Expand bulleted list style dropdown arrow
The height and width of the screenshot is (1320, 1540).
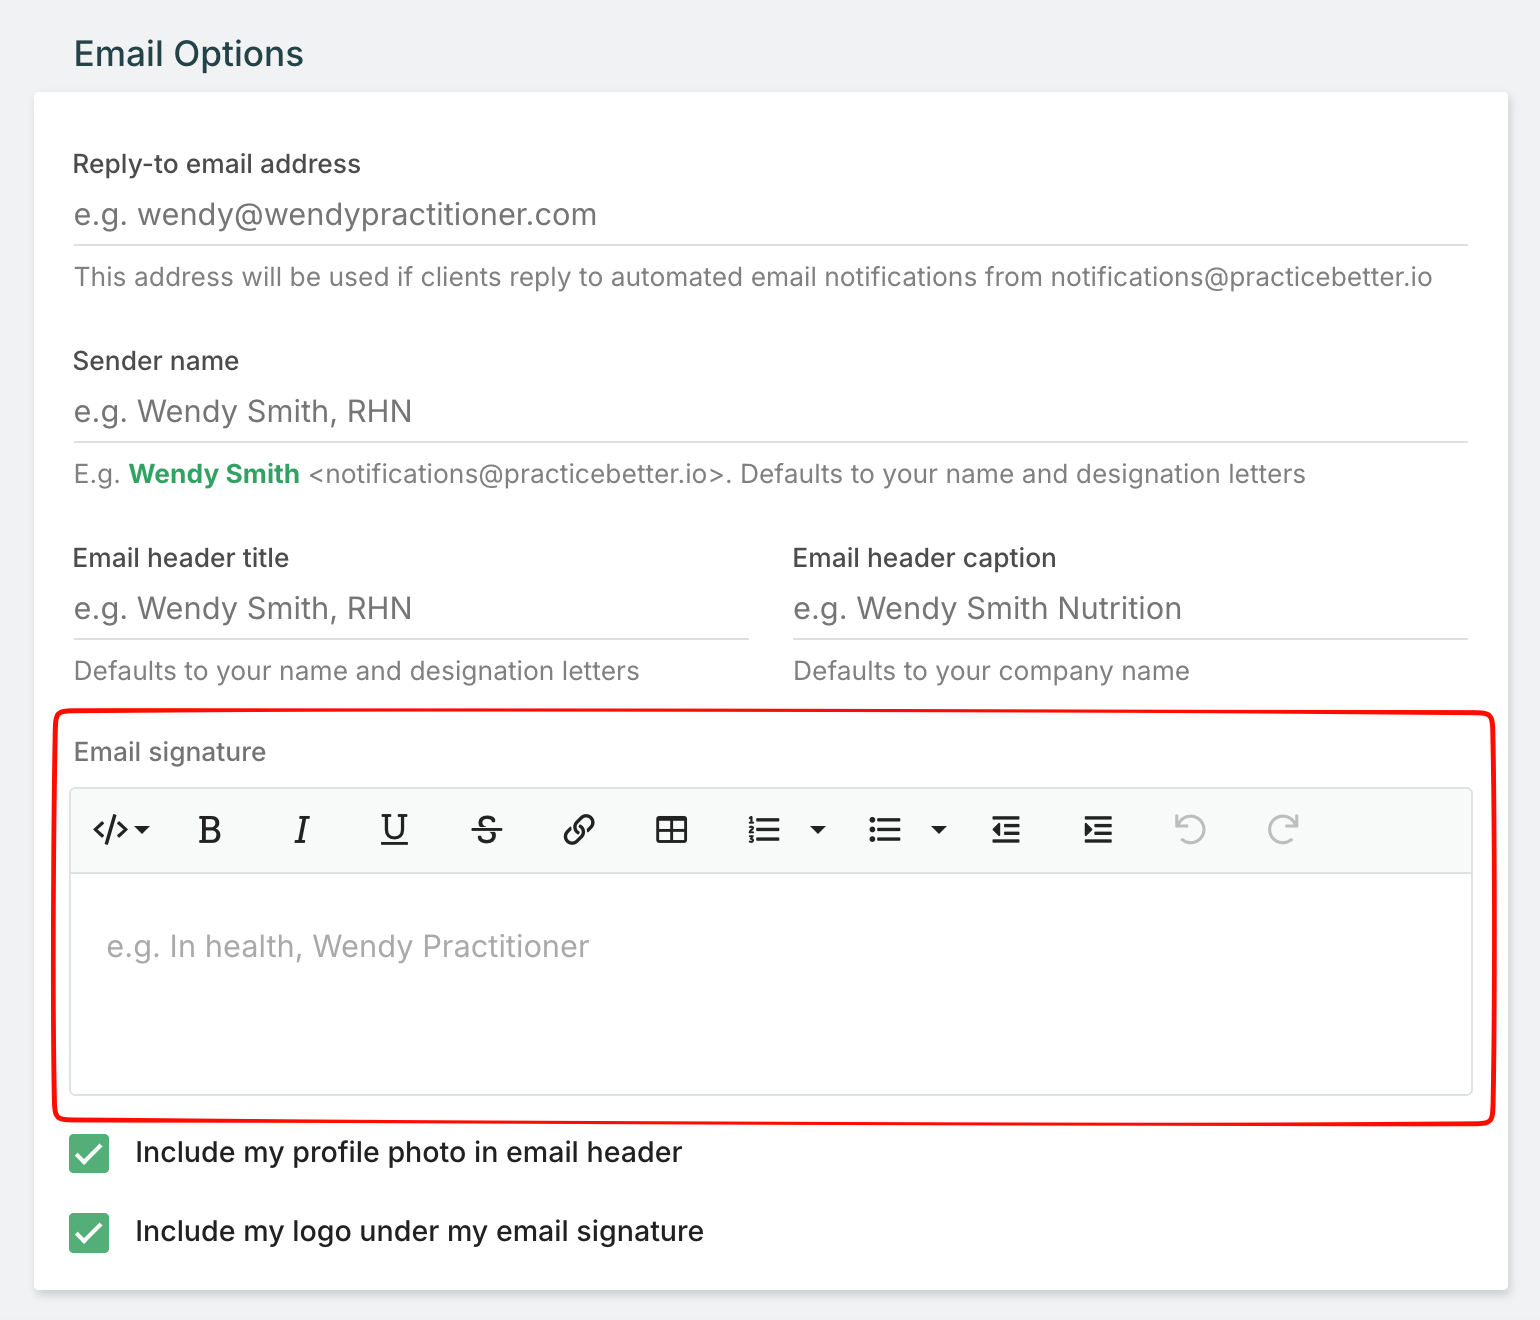(x=939, y=830)
